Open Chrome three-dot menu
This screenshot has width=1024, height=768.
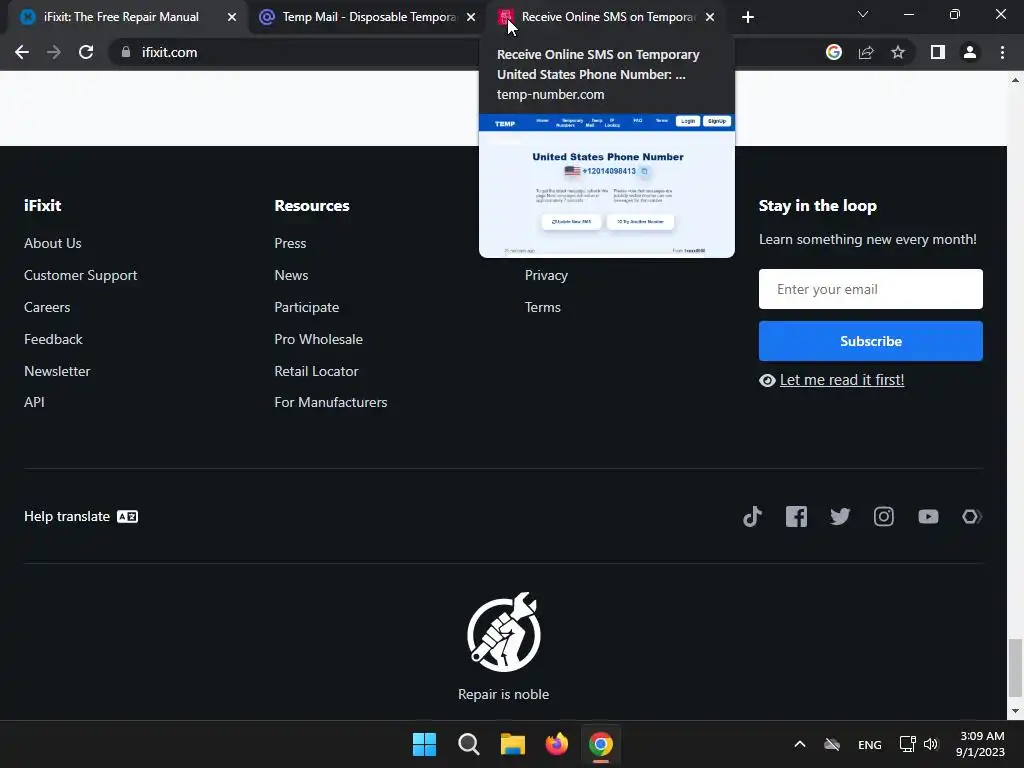pos(1002,52)
